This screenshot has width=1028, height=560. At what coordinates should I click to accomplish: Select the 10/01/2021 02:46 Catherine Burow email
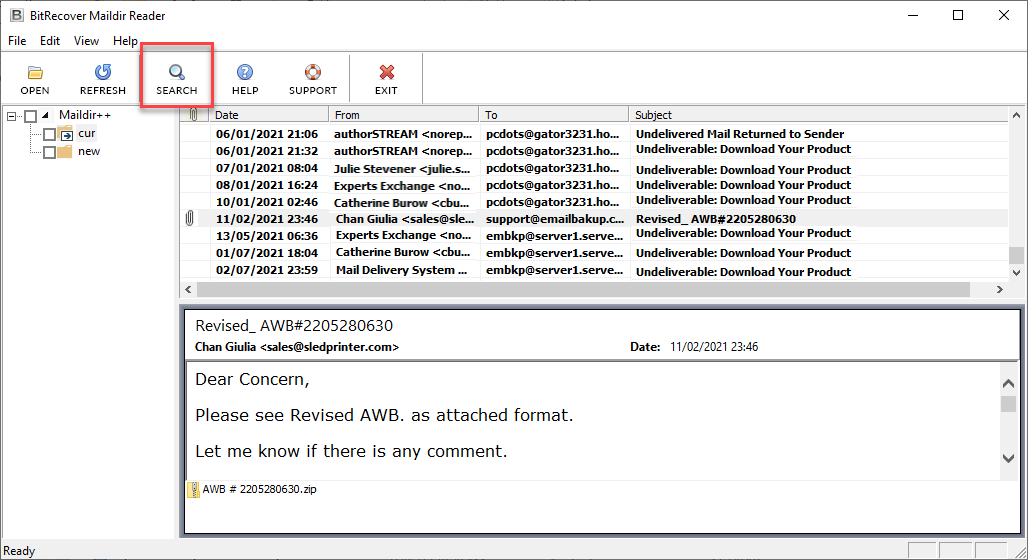tap(594, 202)
